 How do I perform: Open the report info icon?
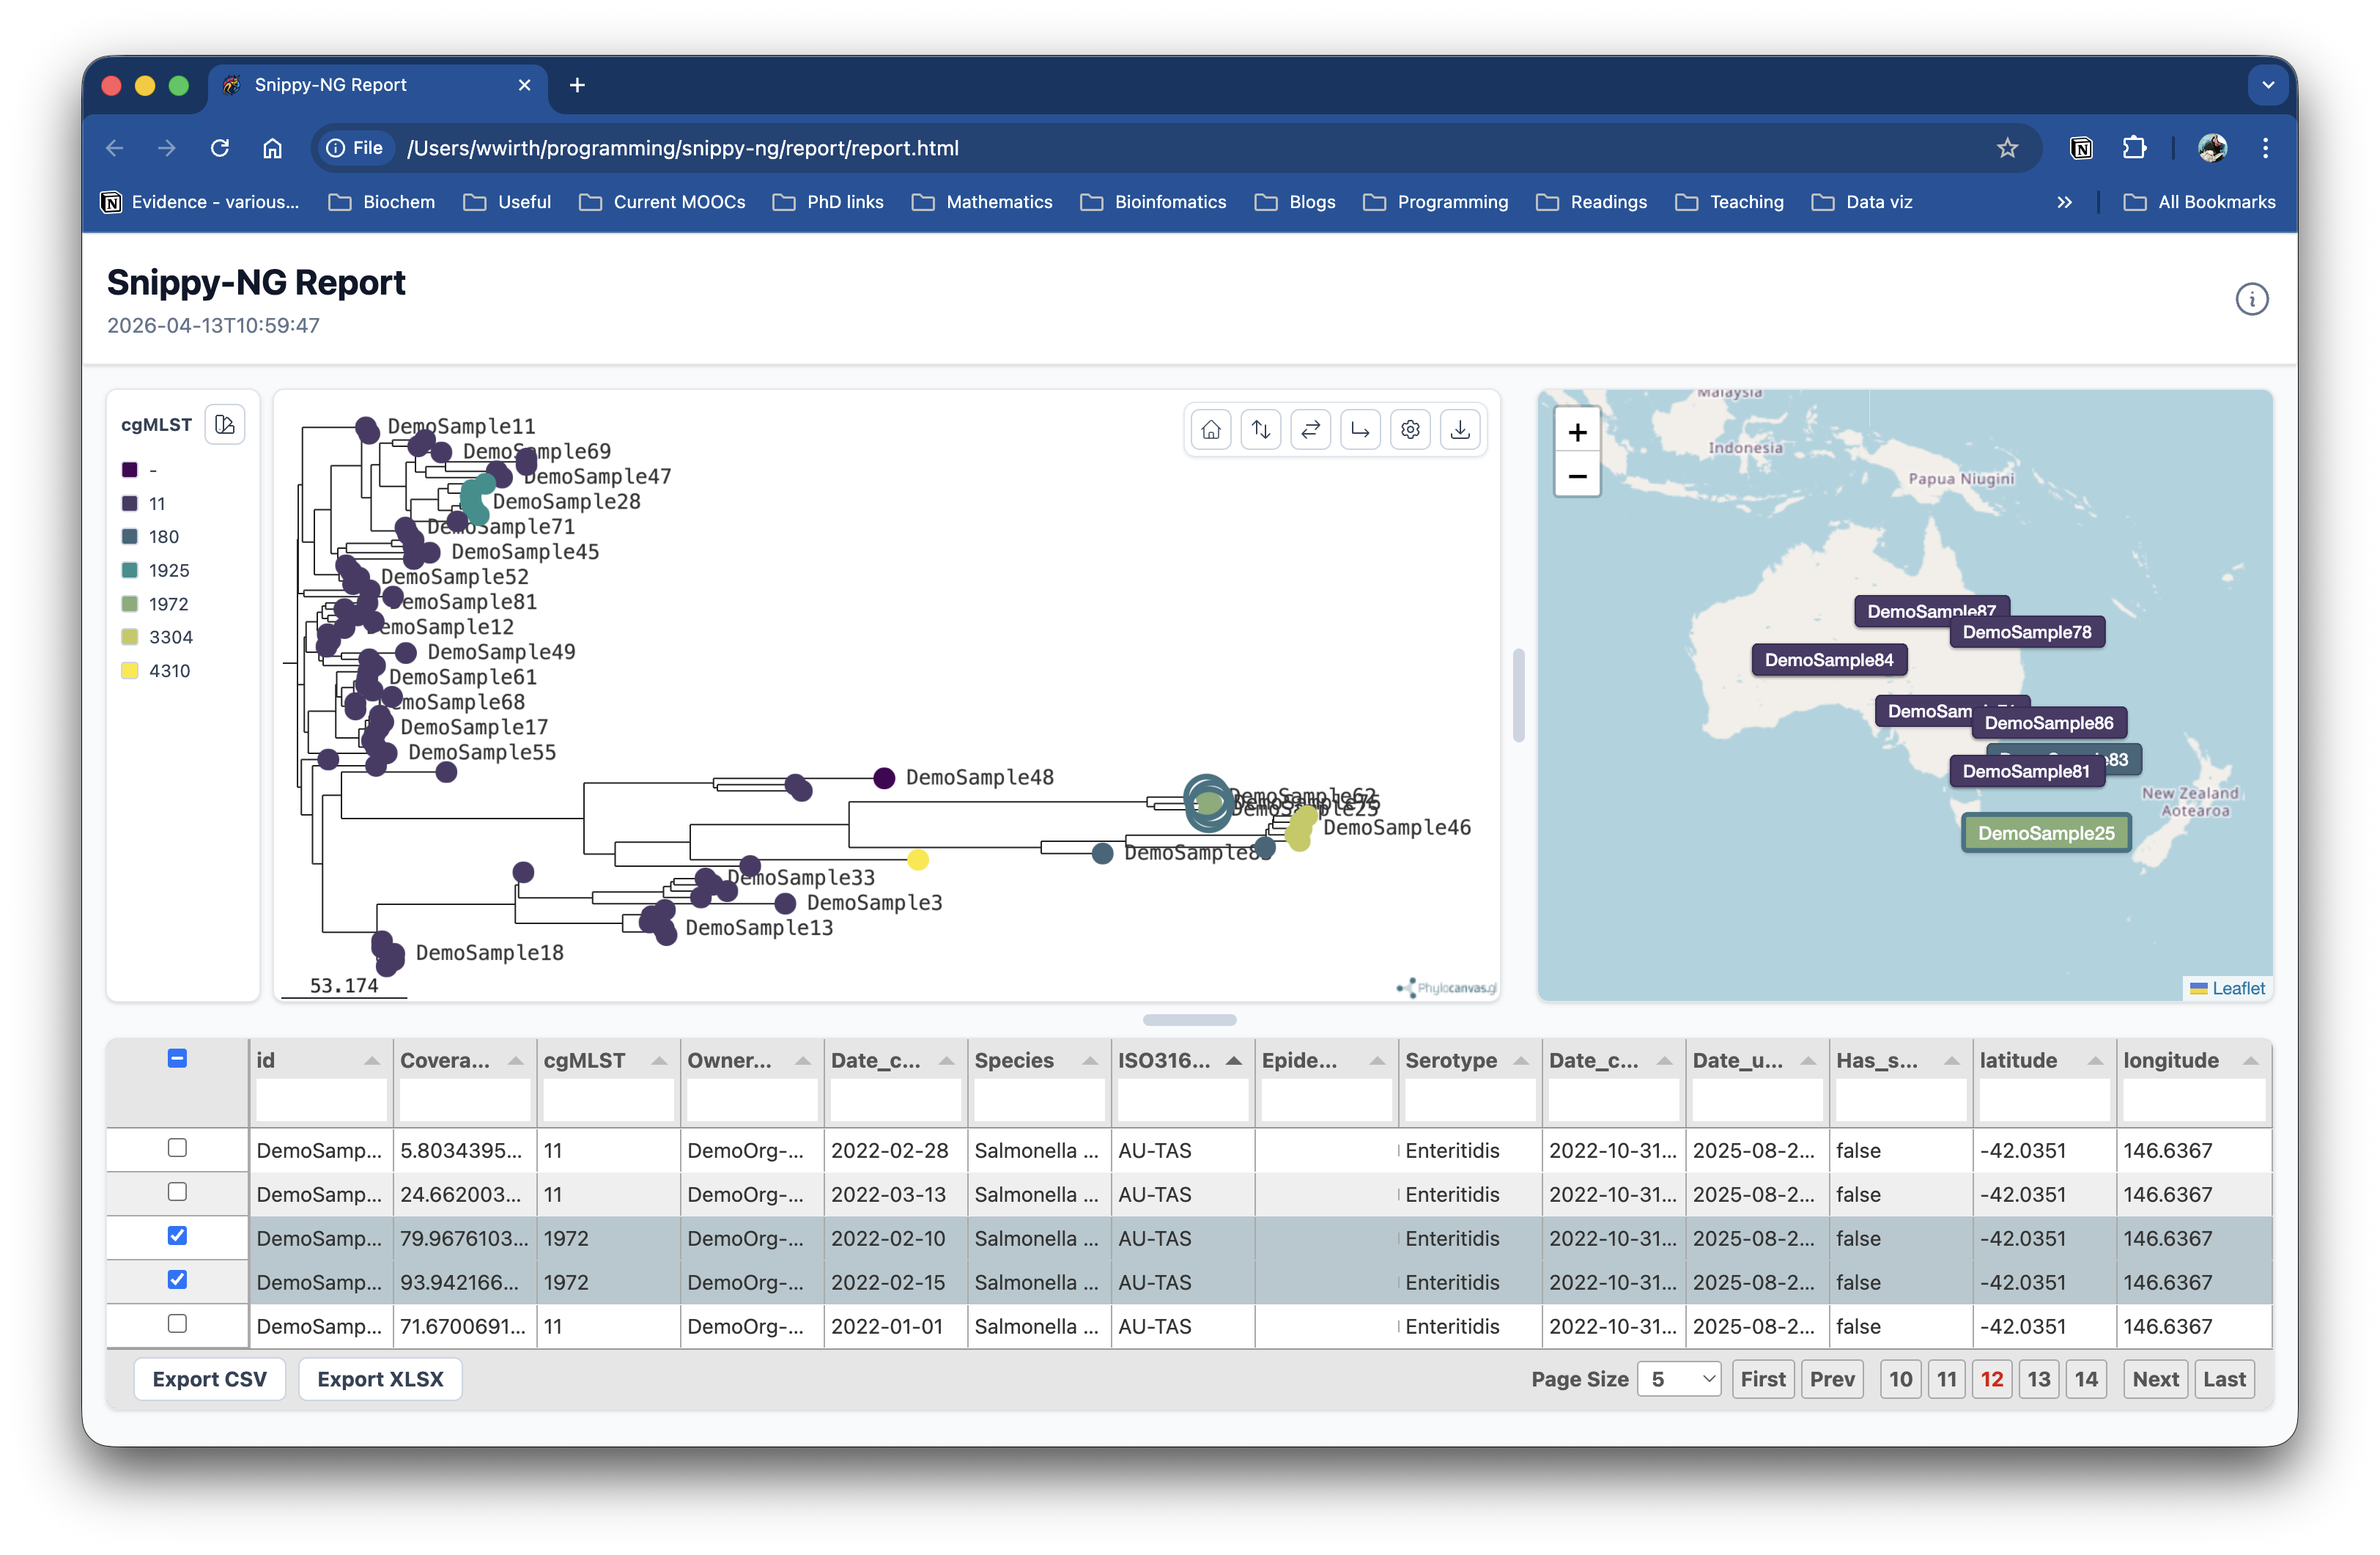coord(2251,299)
